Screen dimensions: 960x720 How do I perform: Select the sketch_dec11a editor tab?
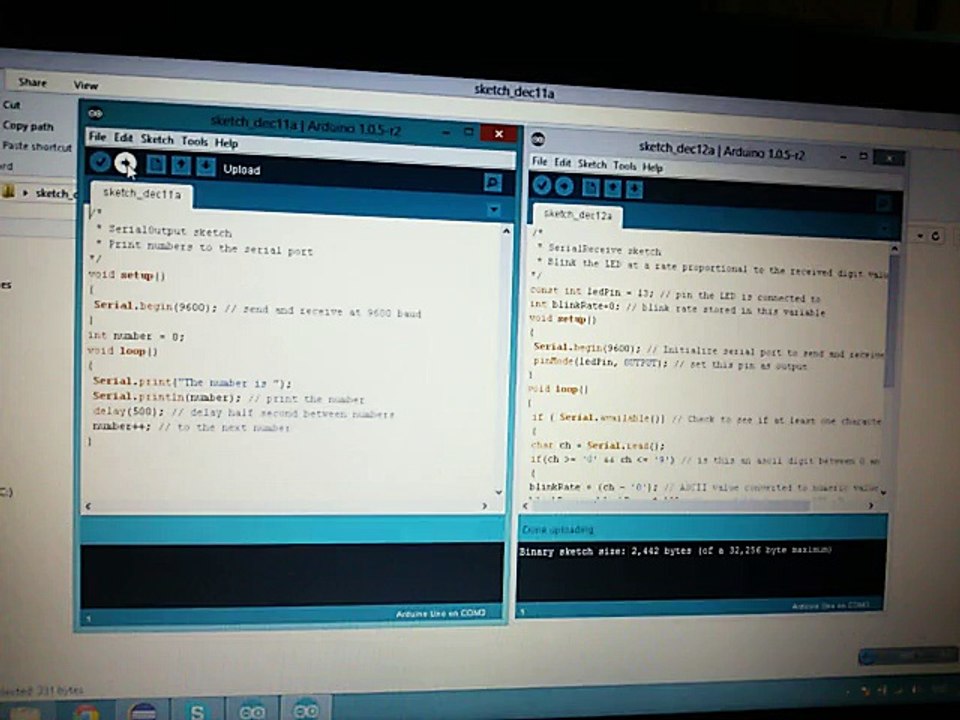(x=141, y=194)
